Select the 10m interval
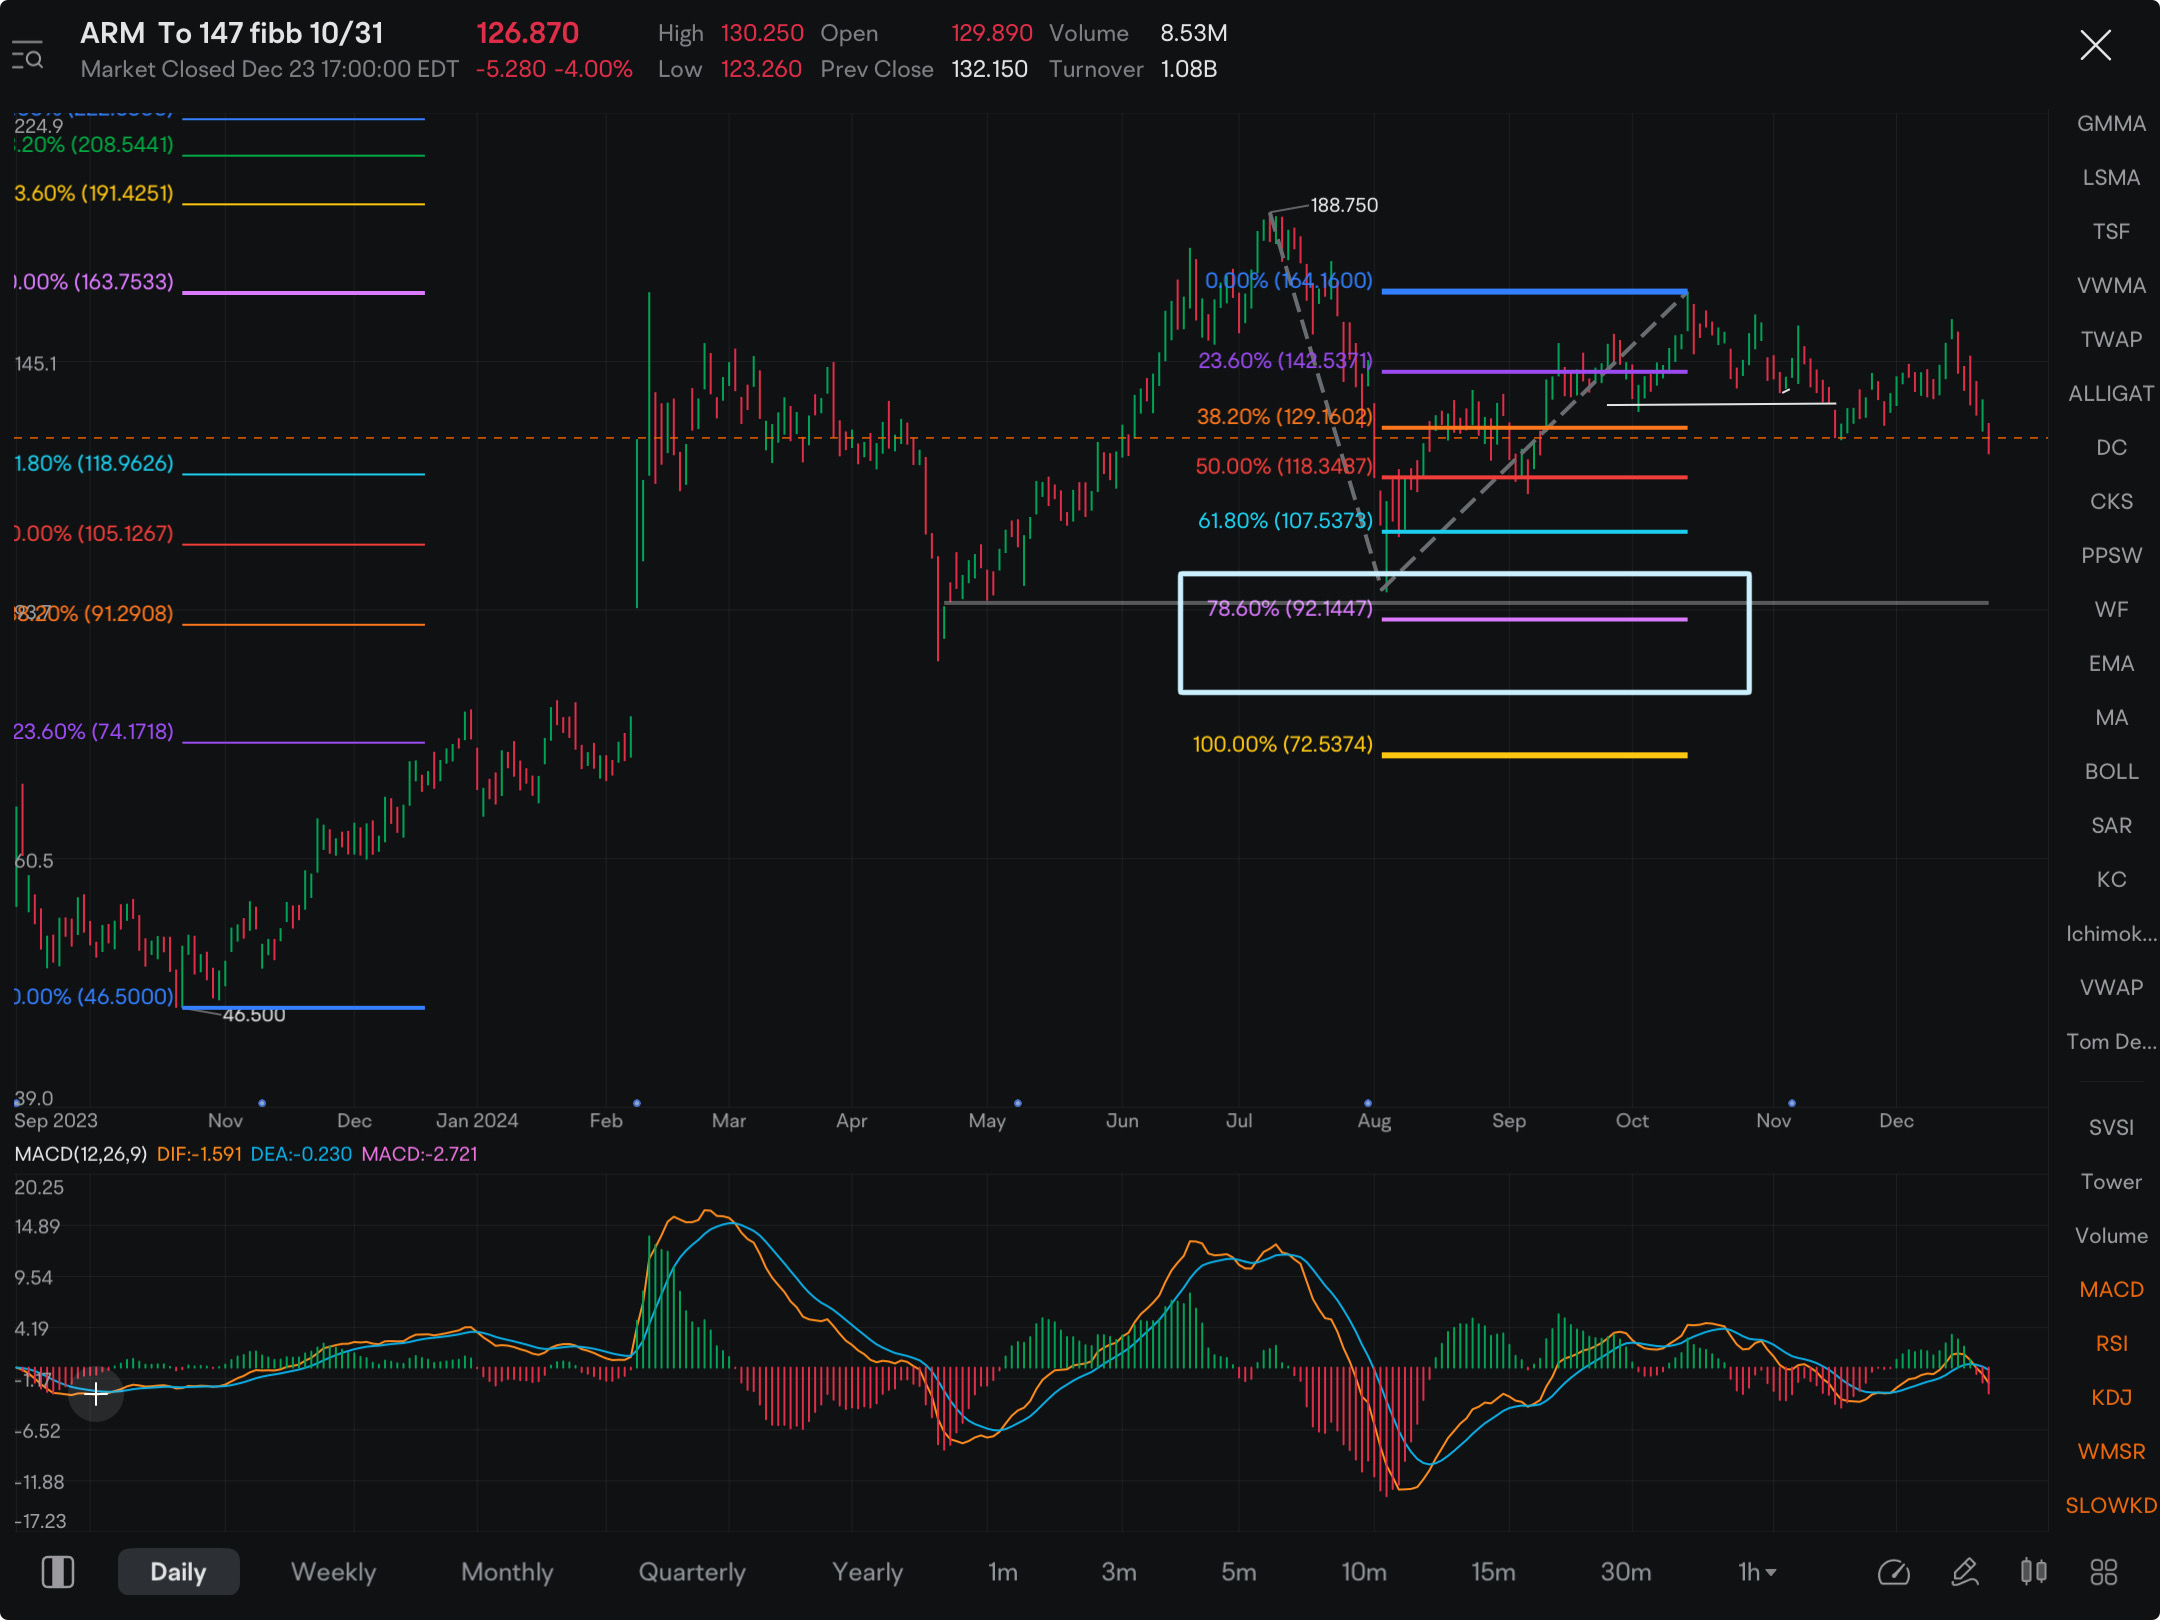The width and height of the screenshot is (2160, 1620). coord(1364,1572)
